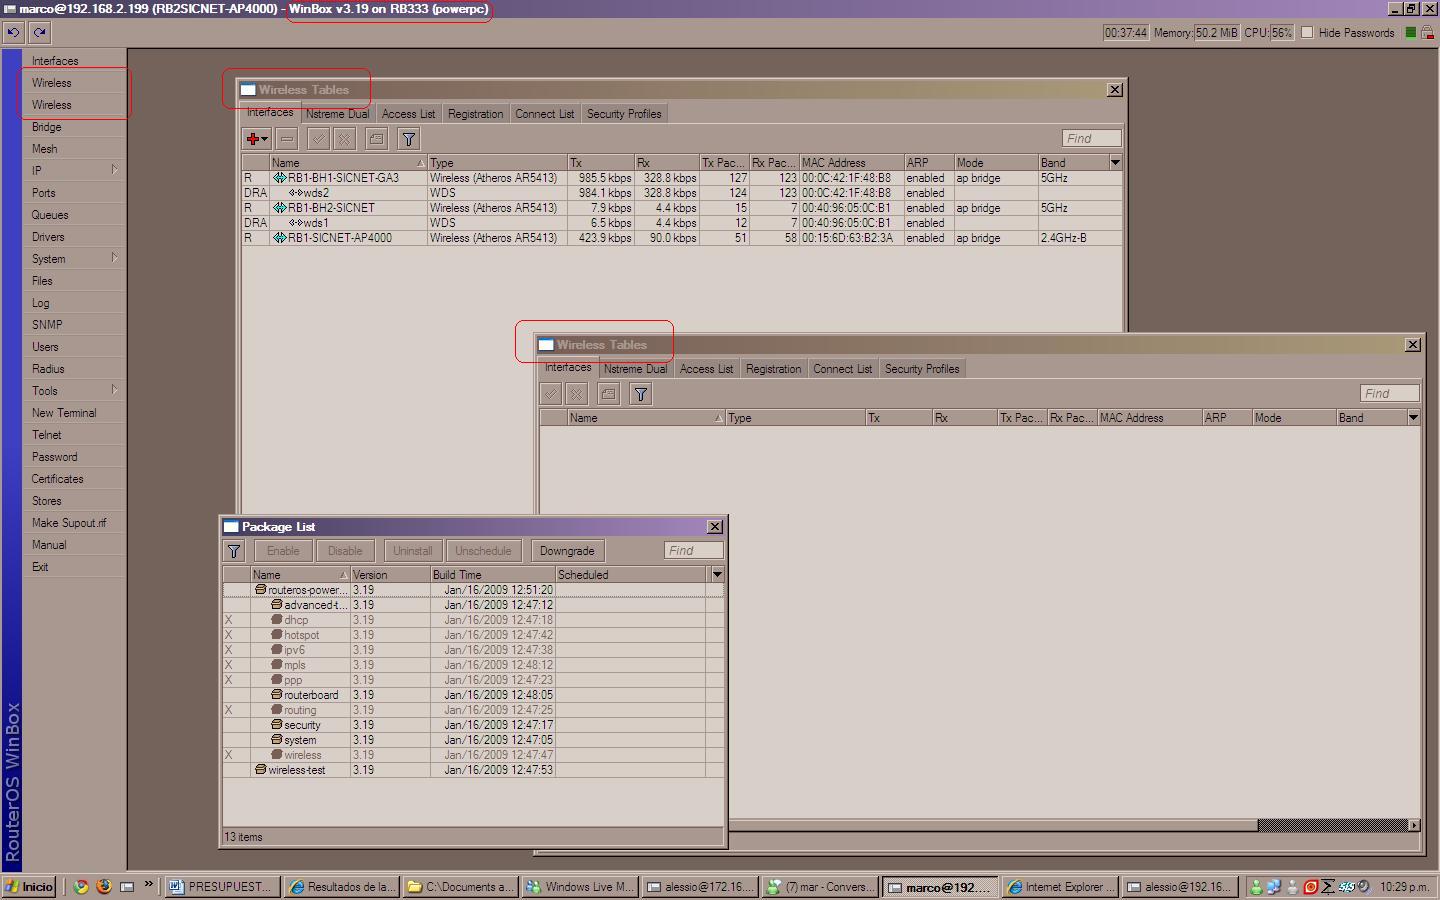Open Windows Live M... taskbar window

tap(580, 887)
